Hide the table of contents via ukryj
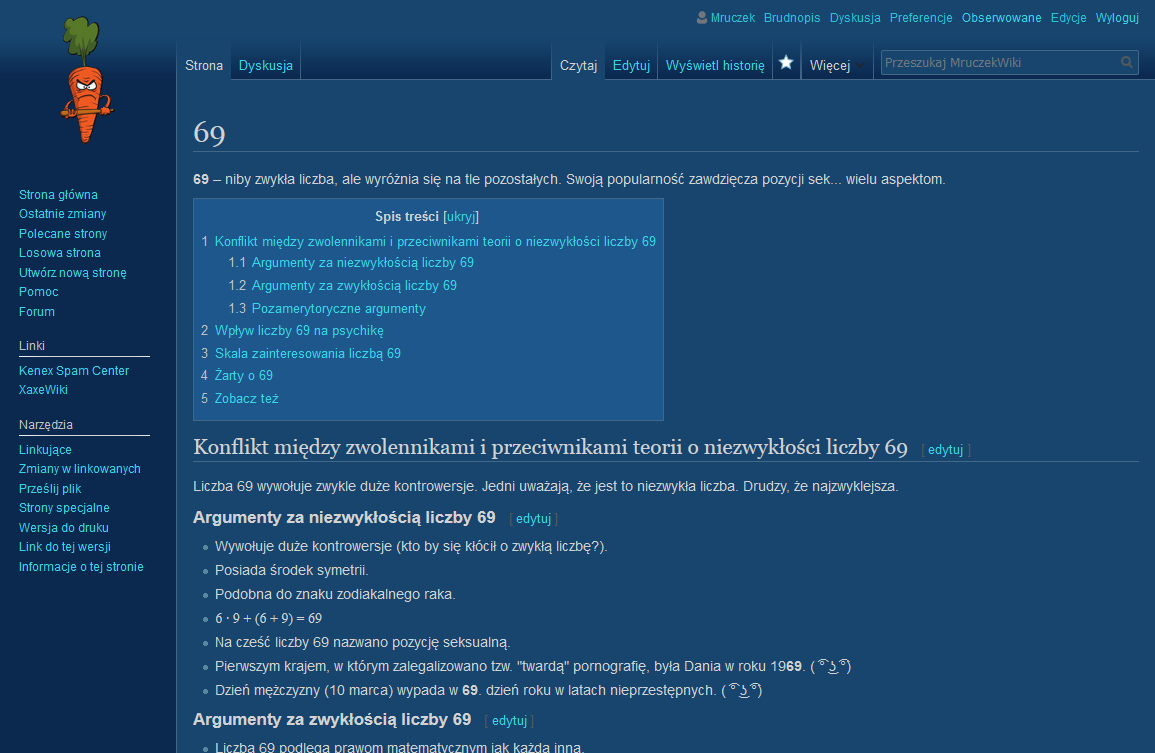 pyautogui.click(x=461, y=216)
